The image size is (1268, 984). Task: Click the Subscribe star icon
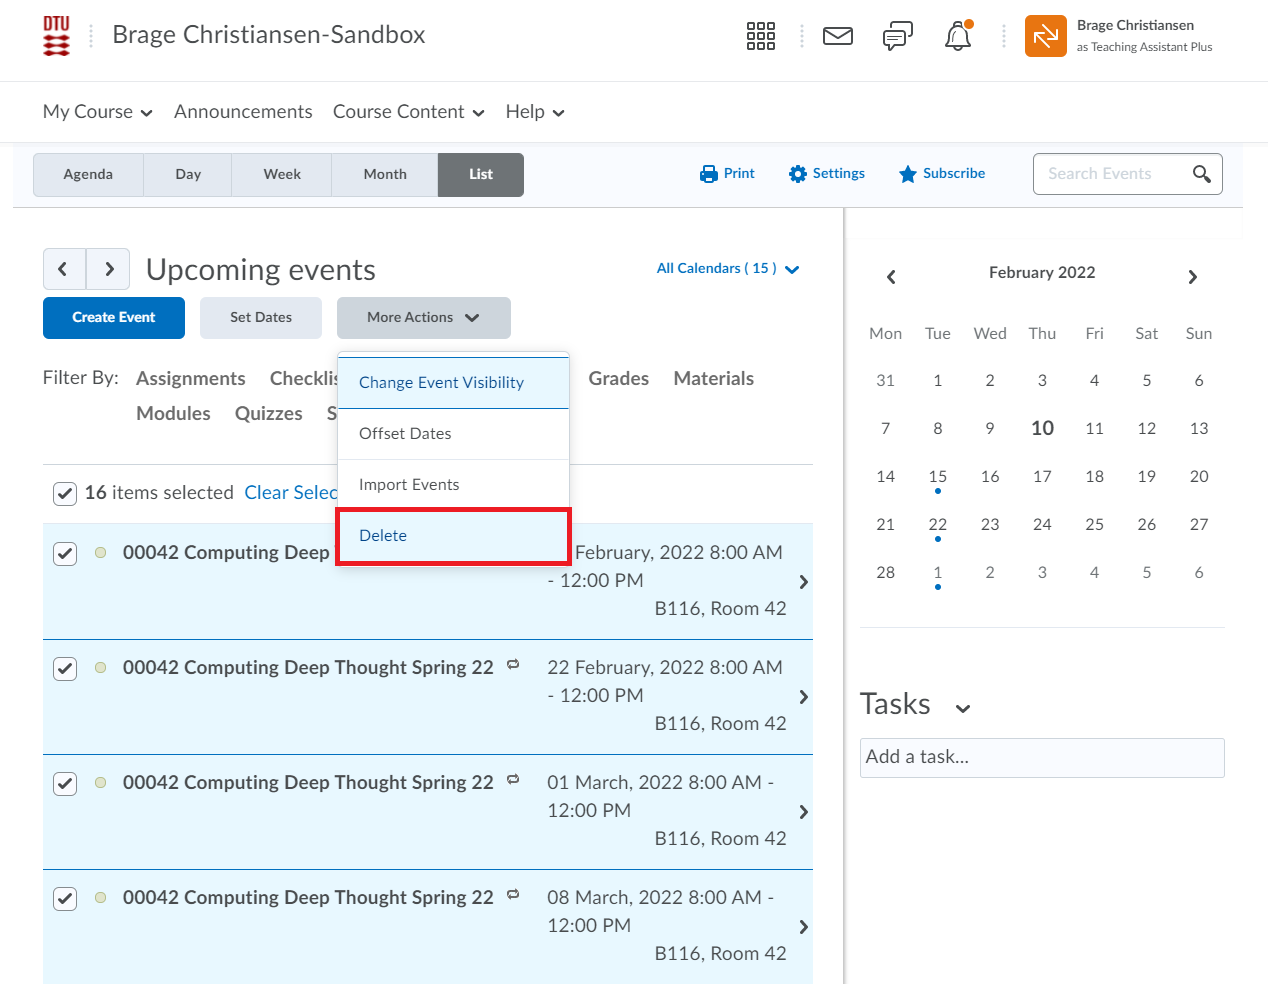907,174
